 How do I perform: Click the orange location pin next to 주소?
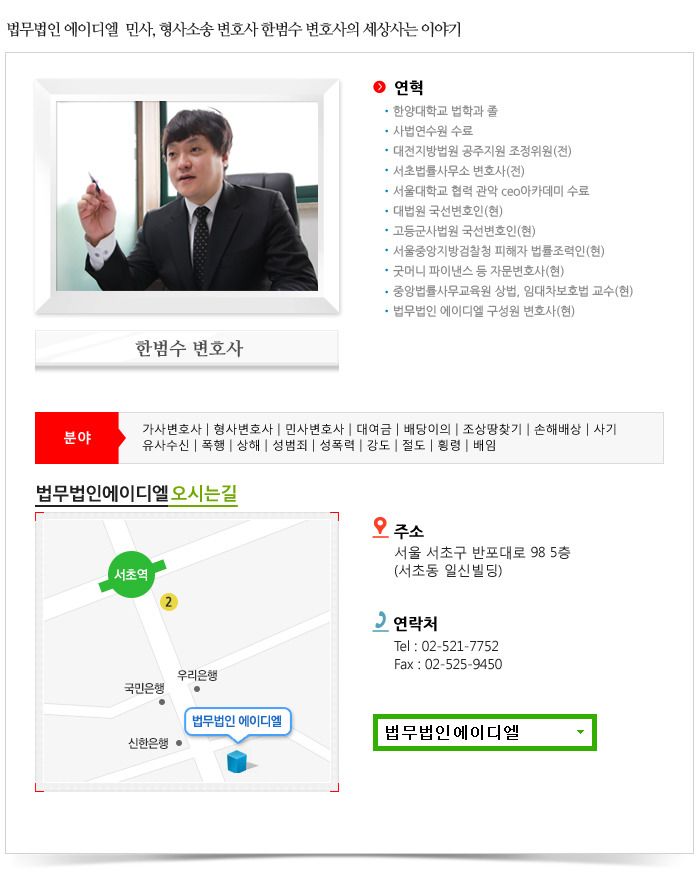[x=381, y=527]
